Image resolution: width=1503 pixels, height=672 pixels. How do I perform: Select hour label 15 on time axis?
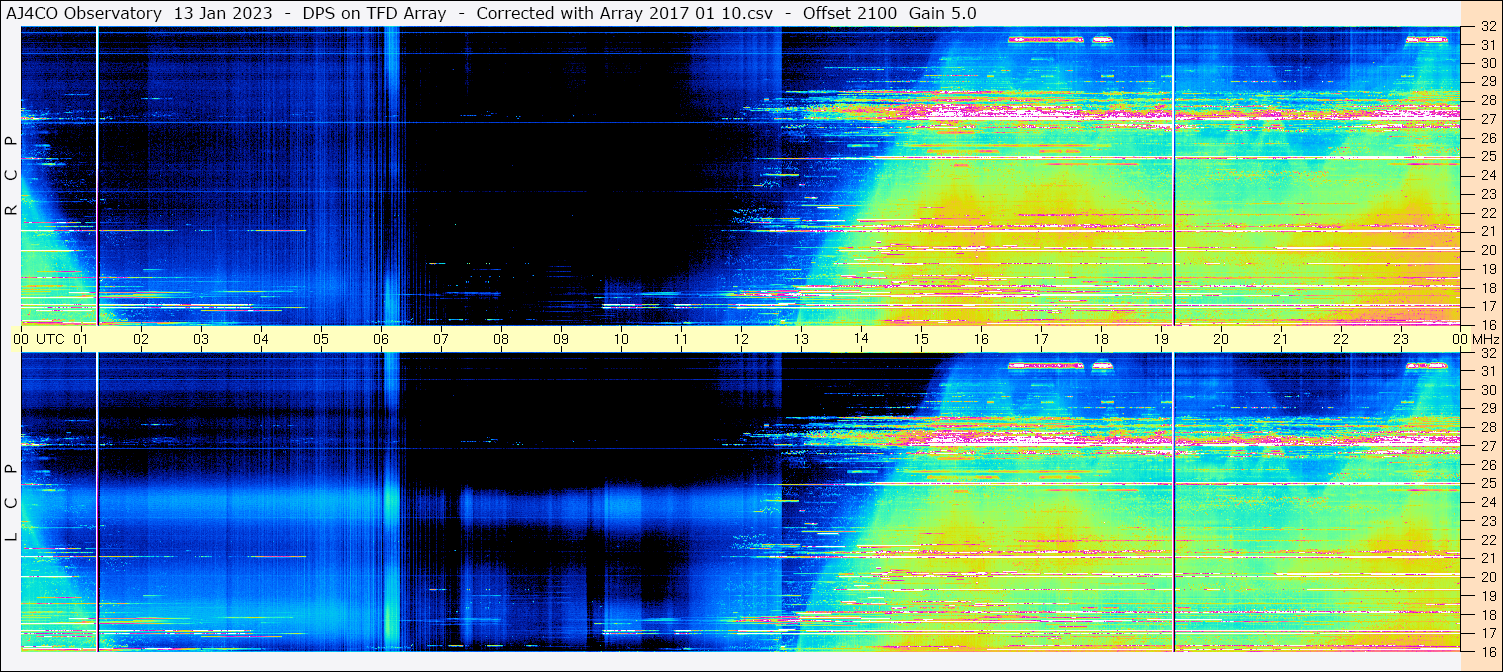pyautogui.click(x=921, y=339)
